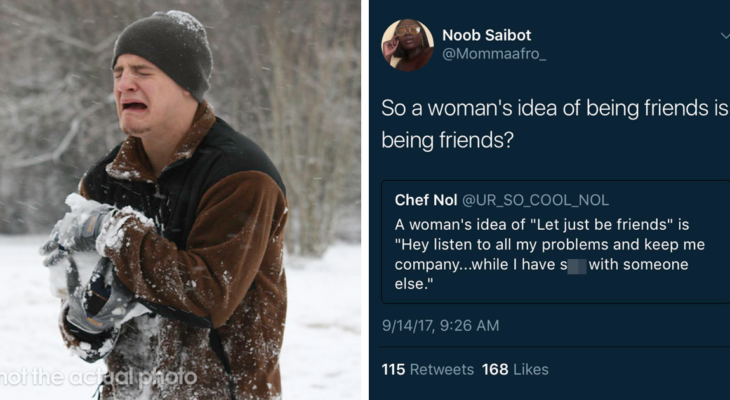Click the "not the actual photo" caption
The height and width of the screenshot is (400, 730).
coord(98,377)
